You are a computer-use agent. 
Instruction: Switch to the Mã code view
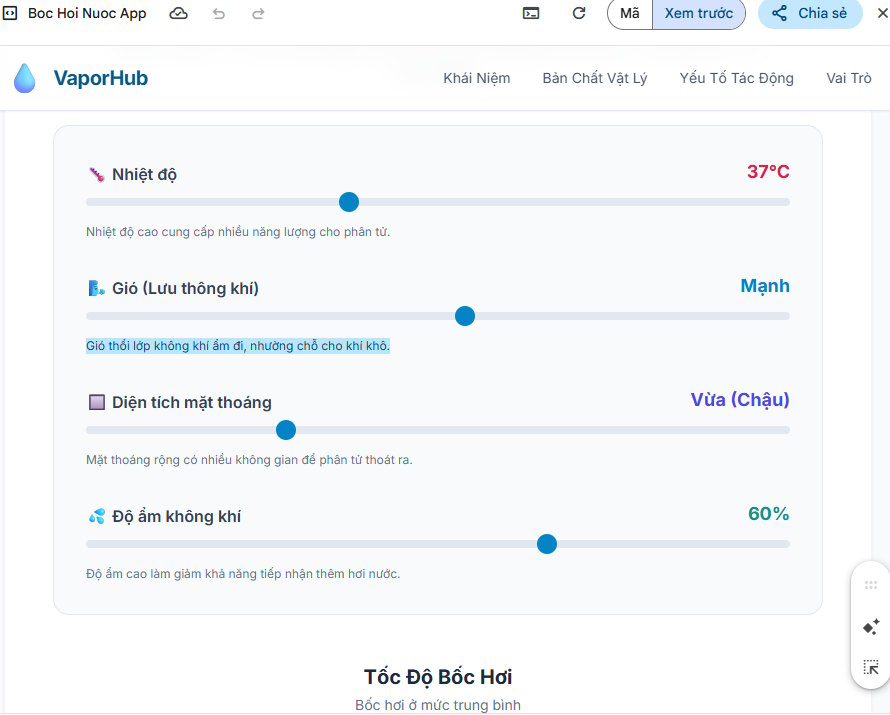pos(630,13)
